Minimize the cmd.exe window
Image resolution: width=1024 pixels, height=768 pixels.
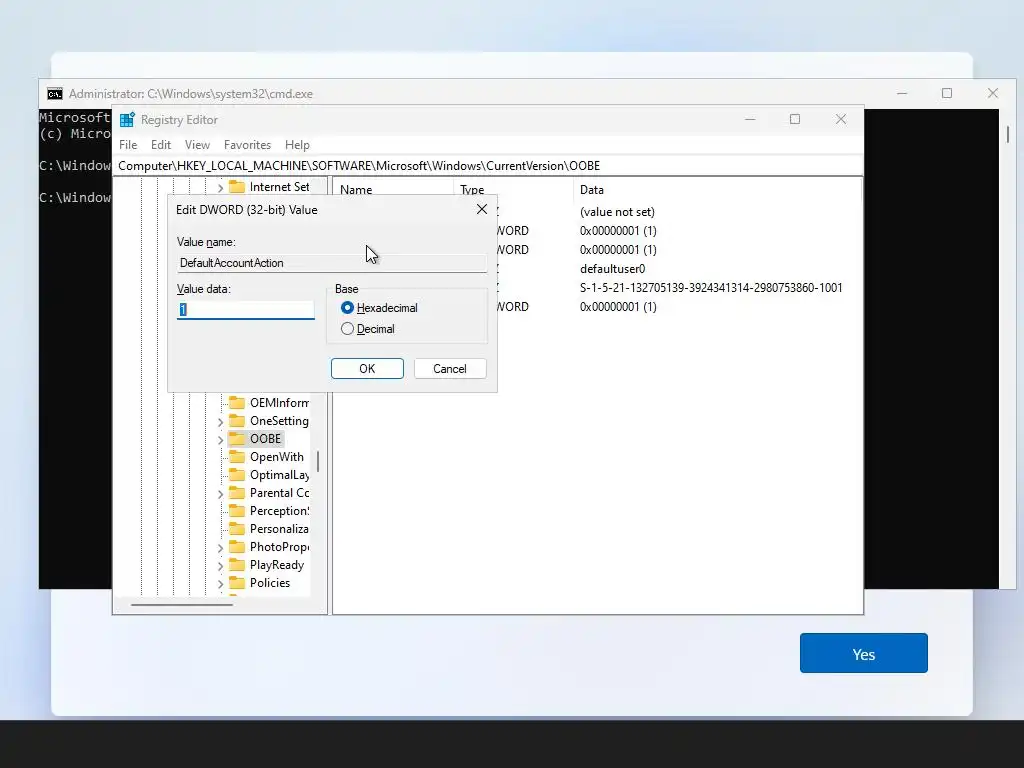[902, 93]
